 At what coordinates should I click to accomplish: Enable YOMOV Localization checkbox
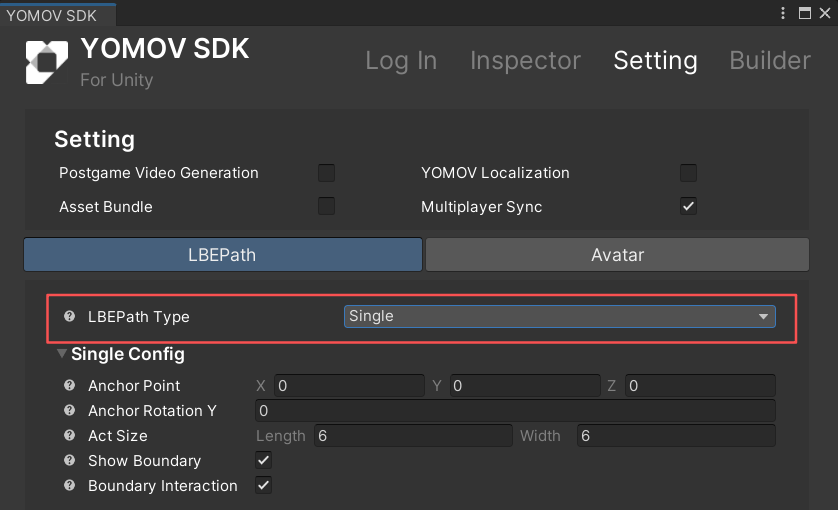(688, 173)
